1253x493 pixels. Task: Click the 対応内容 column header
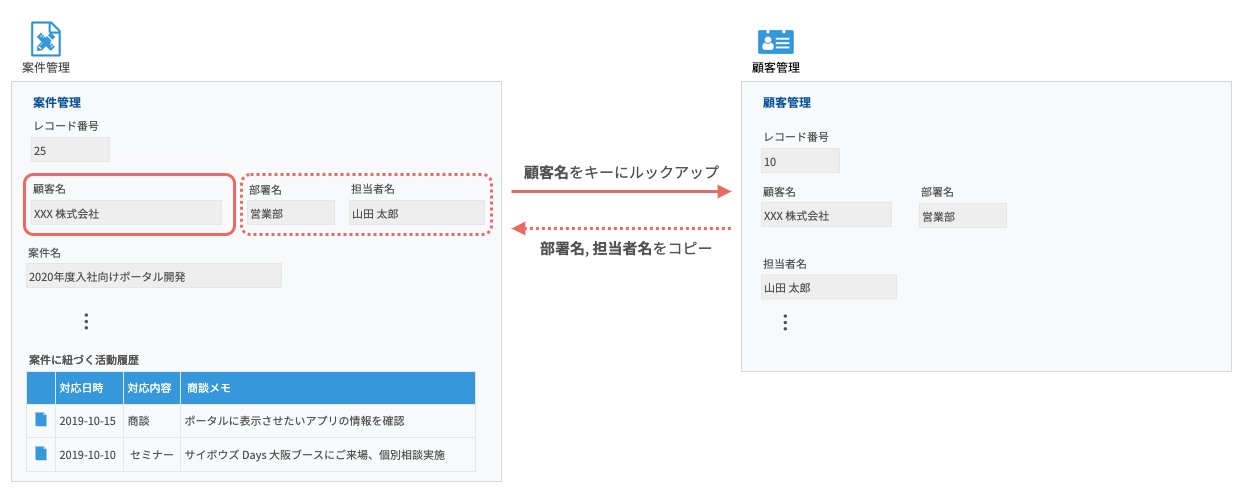pos(151,388)
